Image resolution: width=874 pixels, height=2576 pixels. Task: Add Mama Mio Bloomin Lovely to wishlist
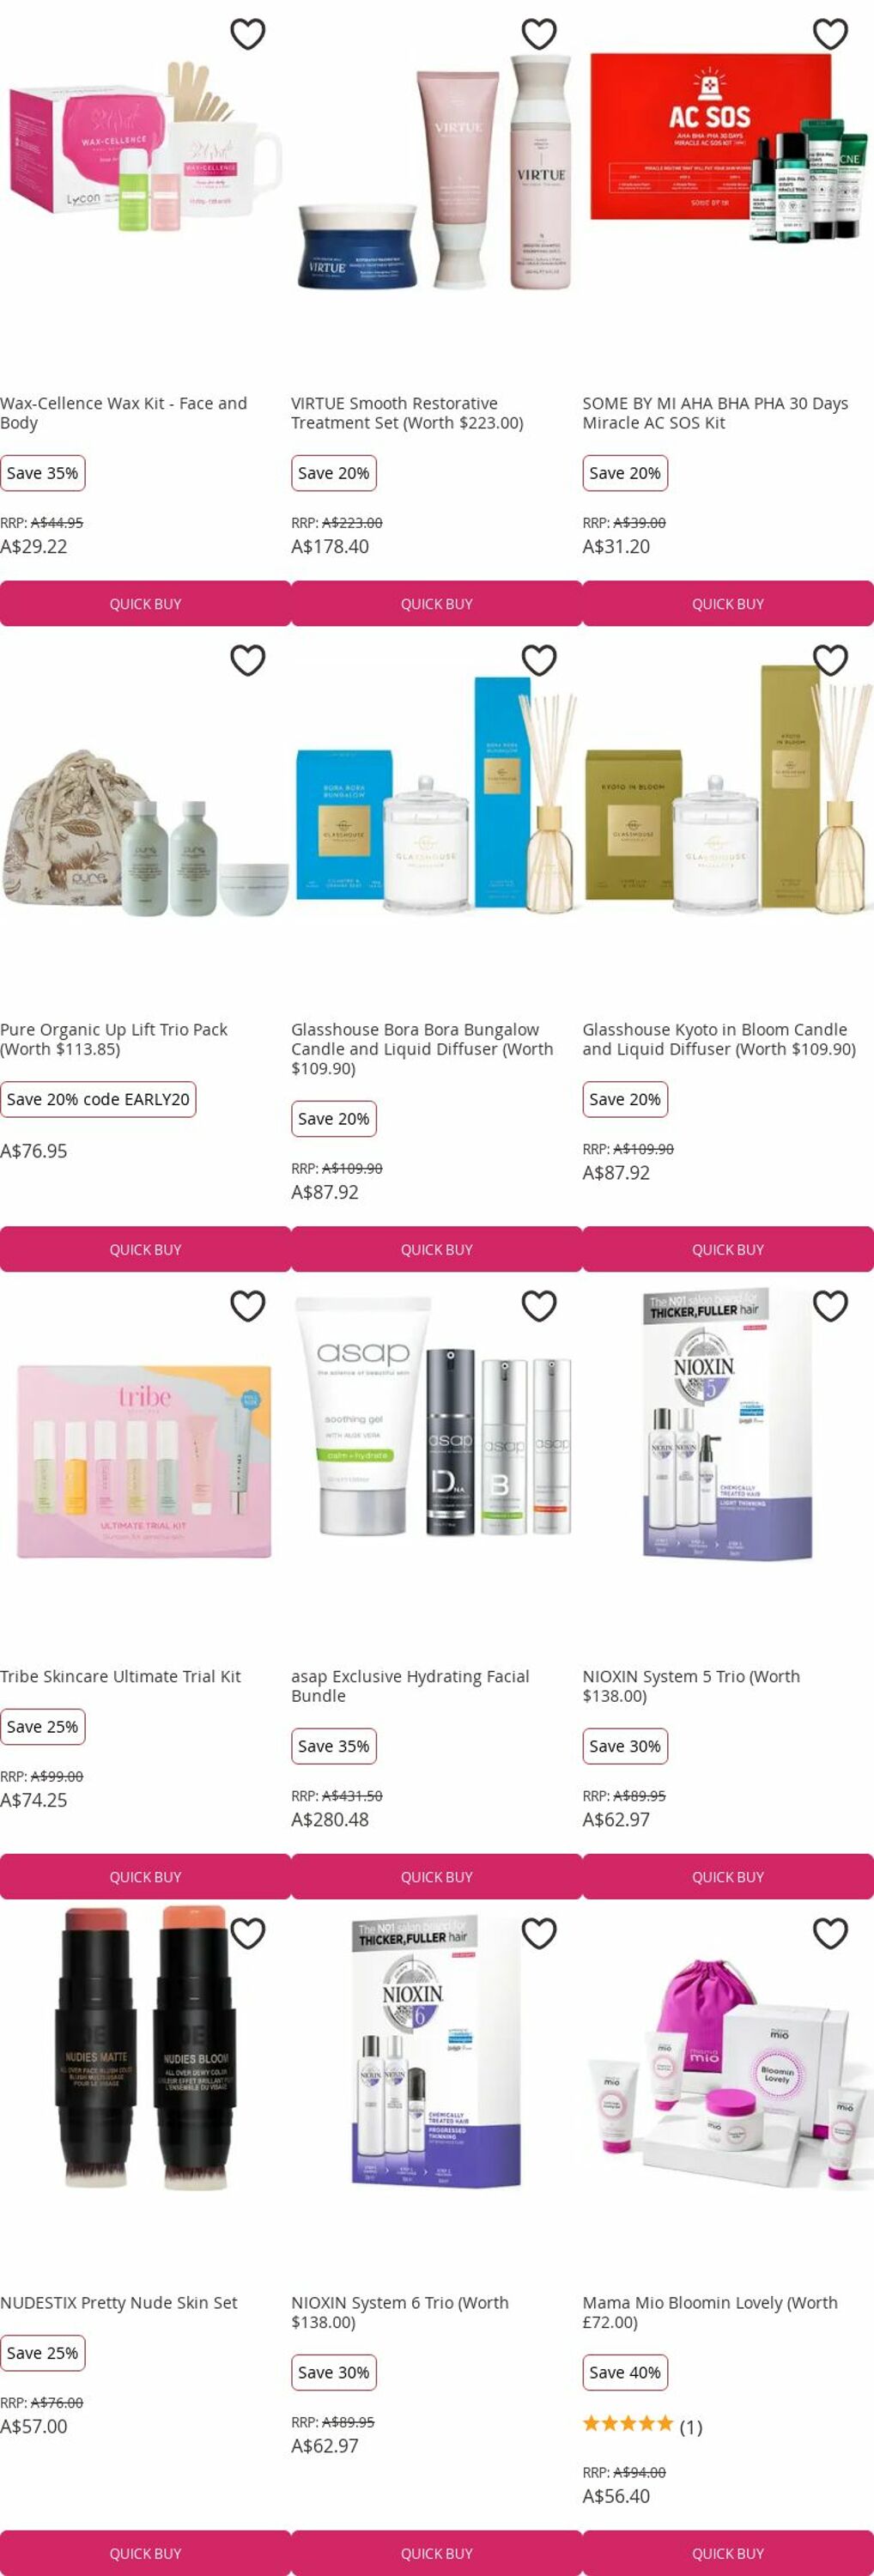tap(830, 1933)
